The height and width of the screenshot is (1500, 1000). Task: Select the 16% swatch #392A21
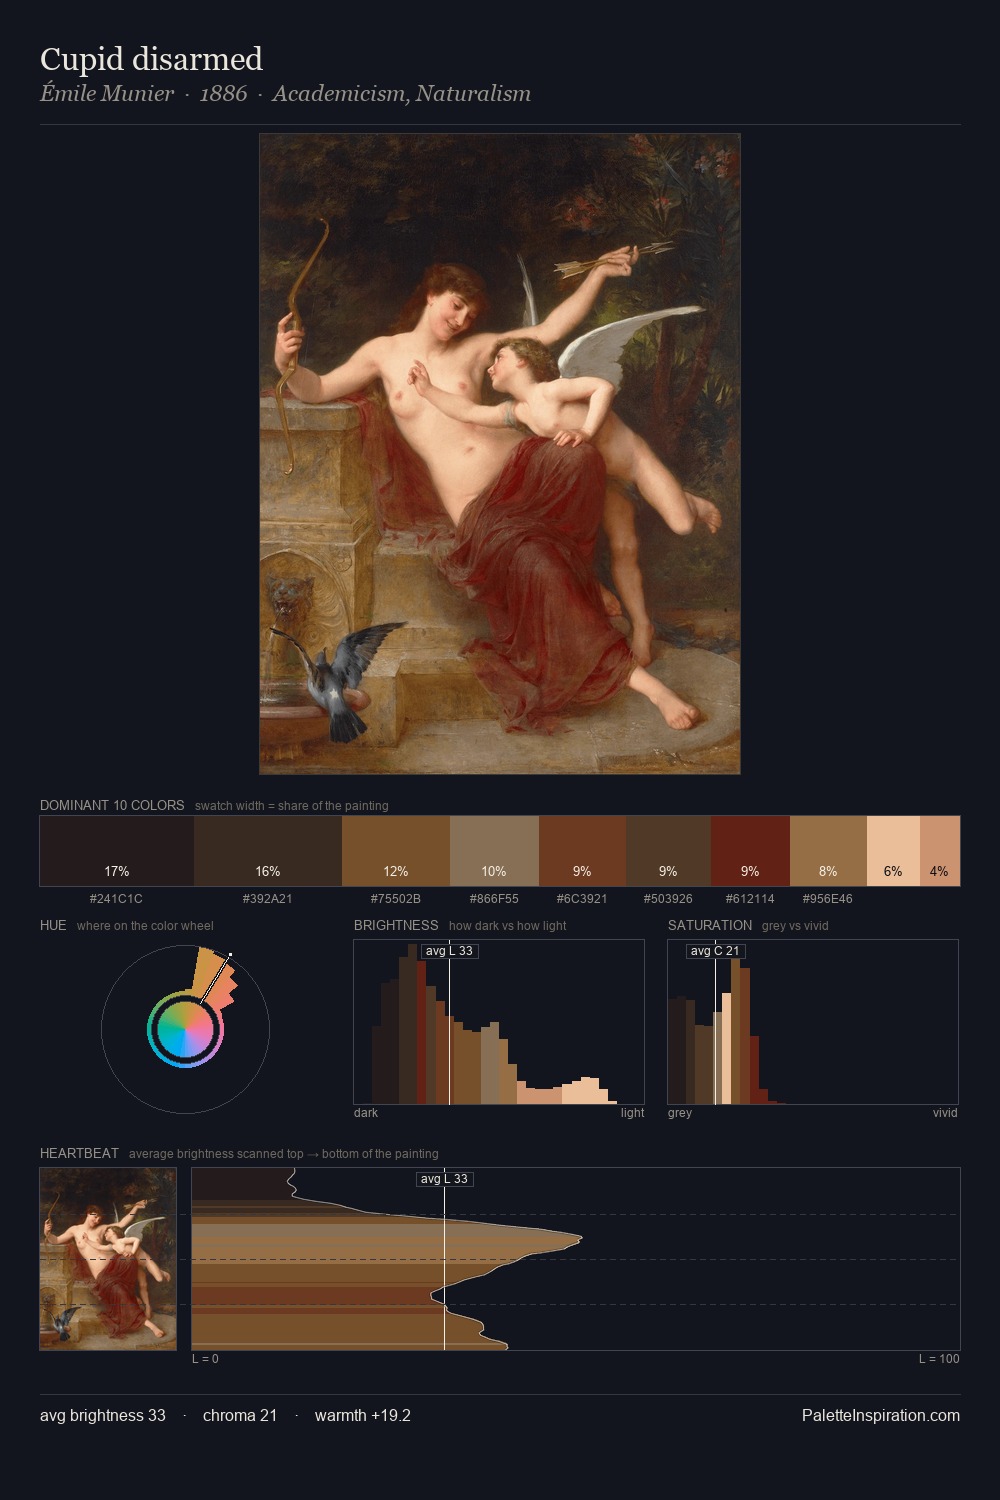point(268,851)
